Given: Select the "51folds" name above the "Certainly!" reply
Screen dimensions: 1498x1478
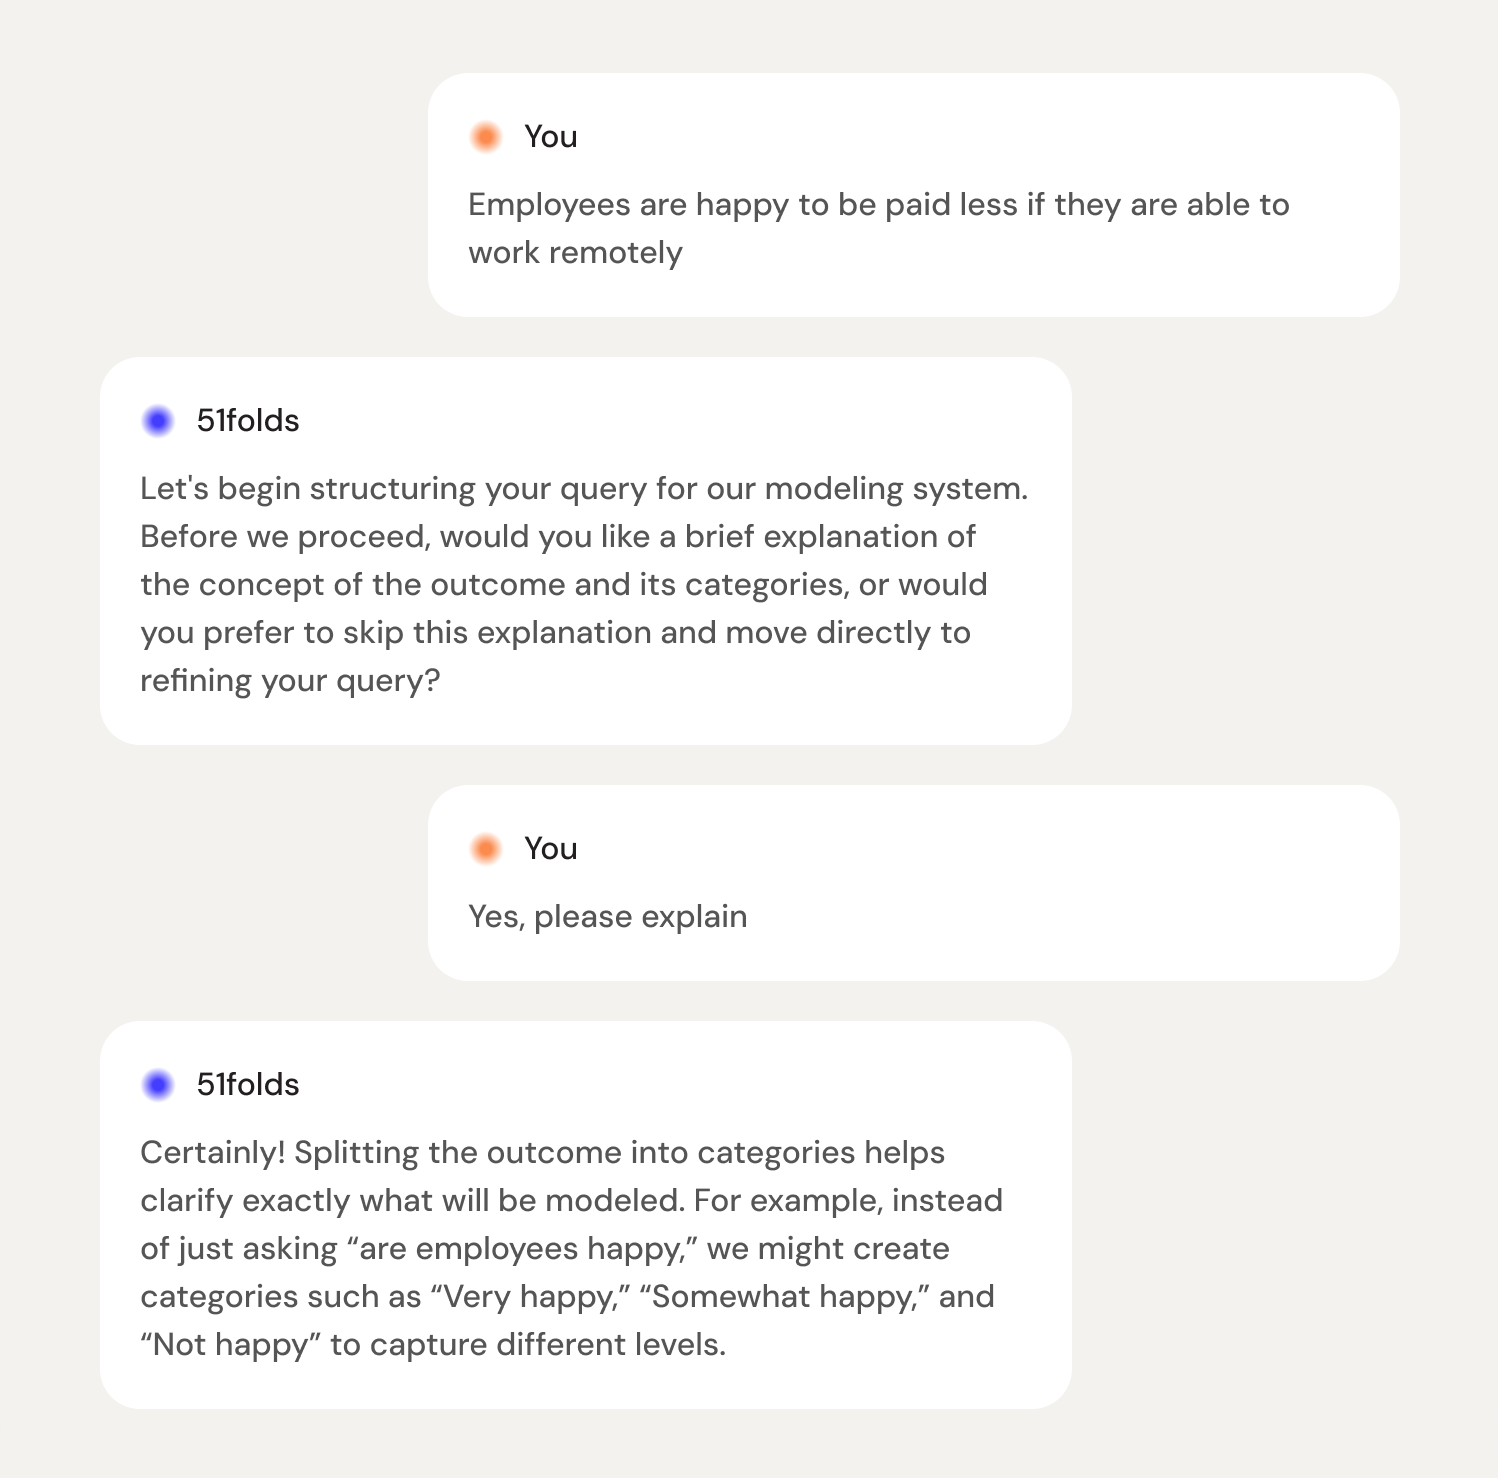Looking at the screenshot, I should point(248,1085).
